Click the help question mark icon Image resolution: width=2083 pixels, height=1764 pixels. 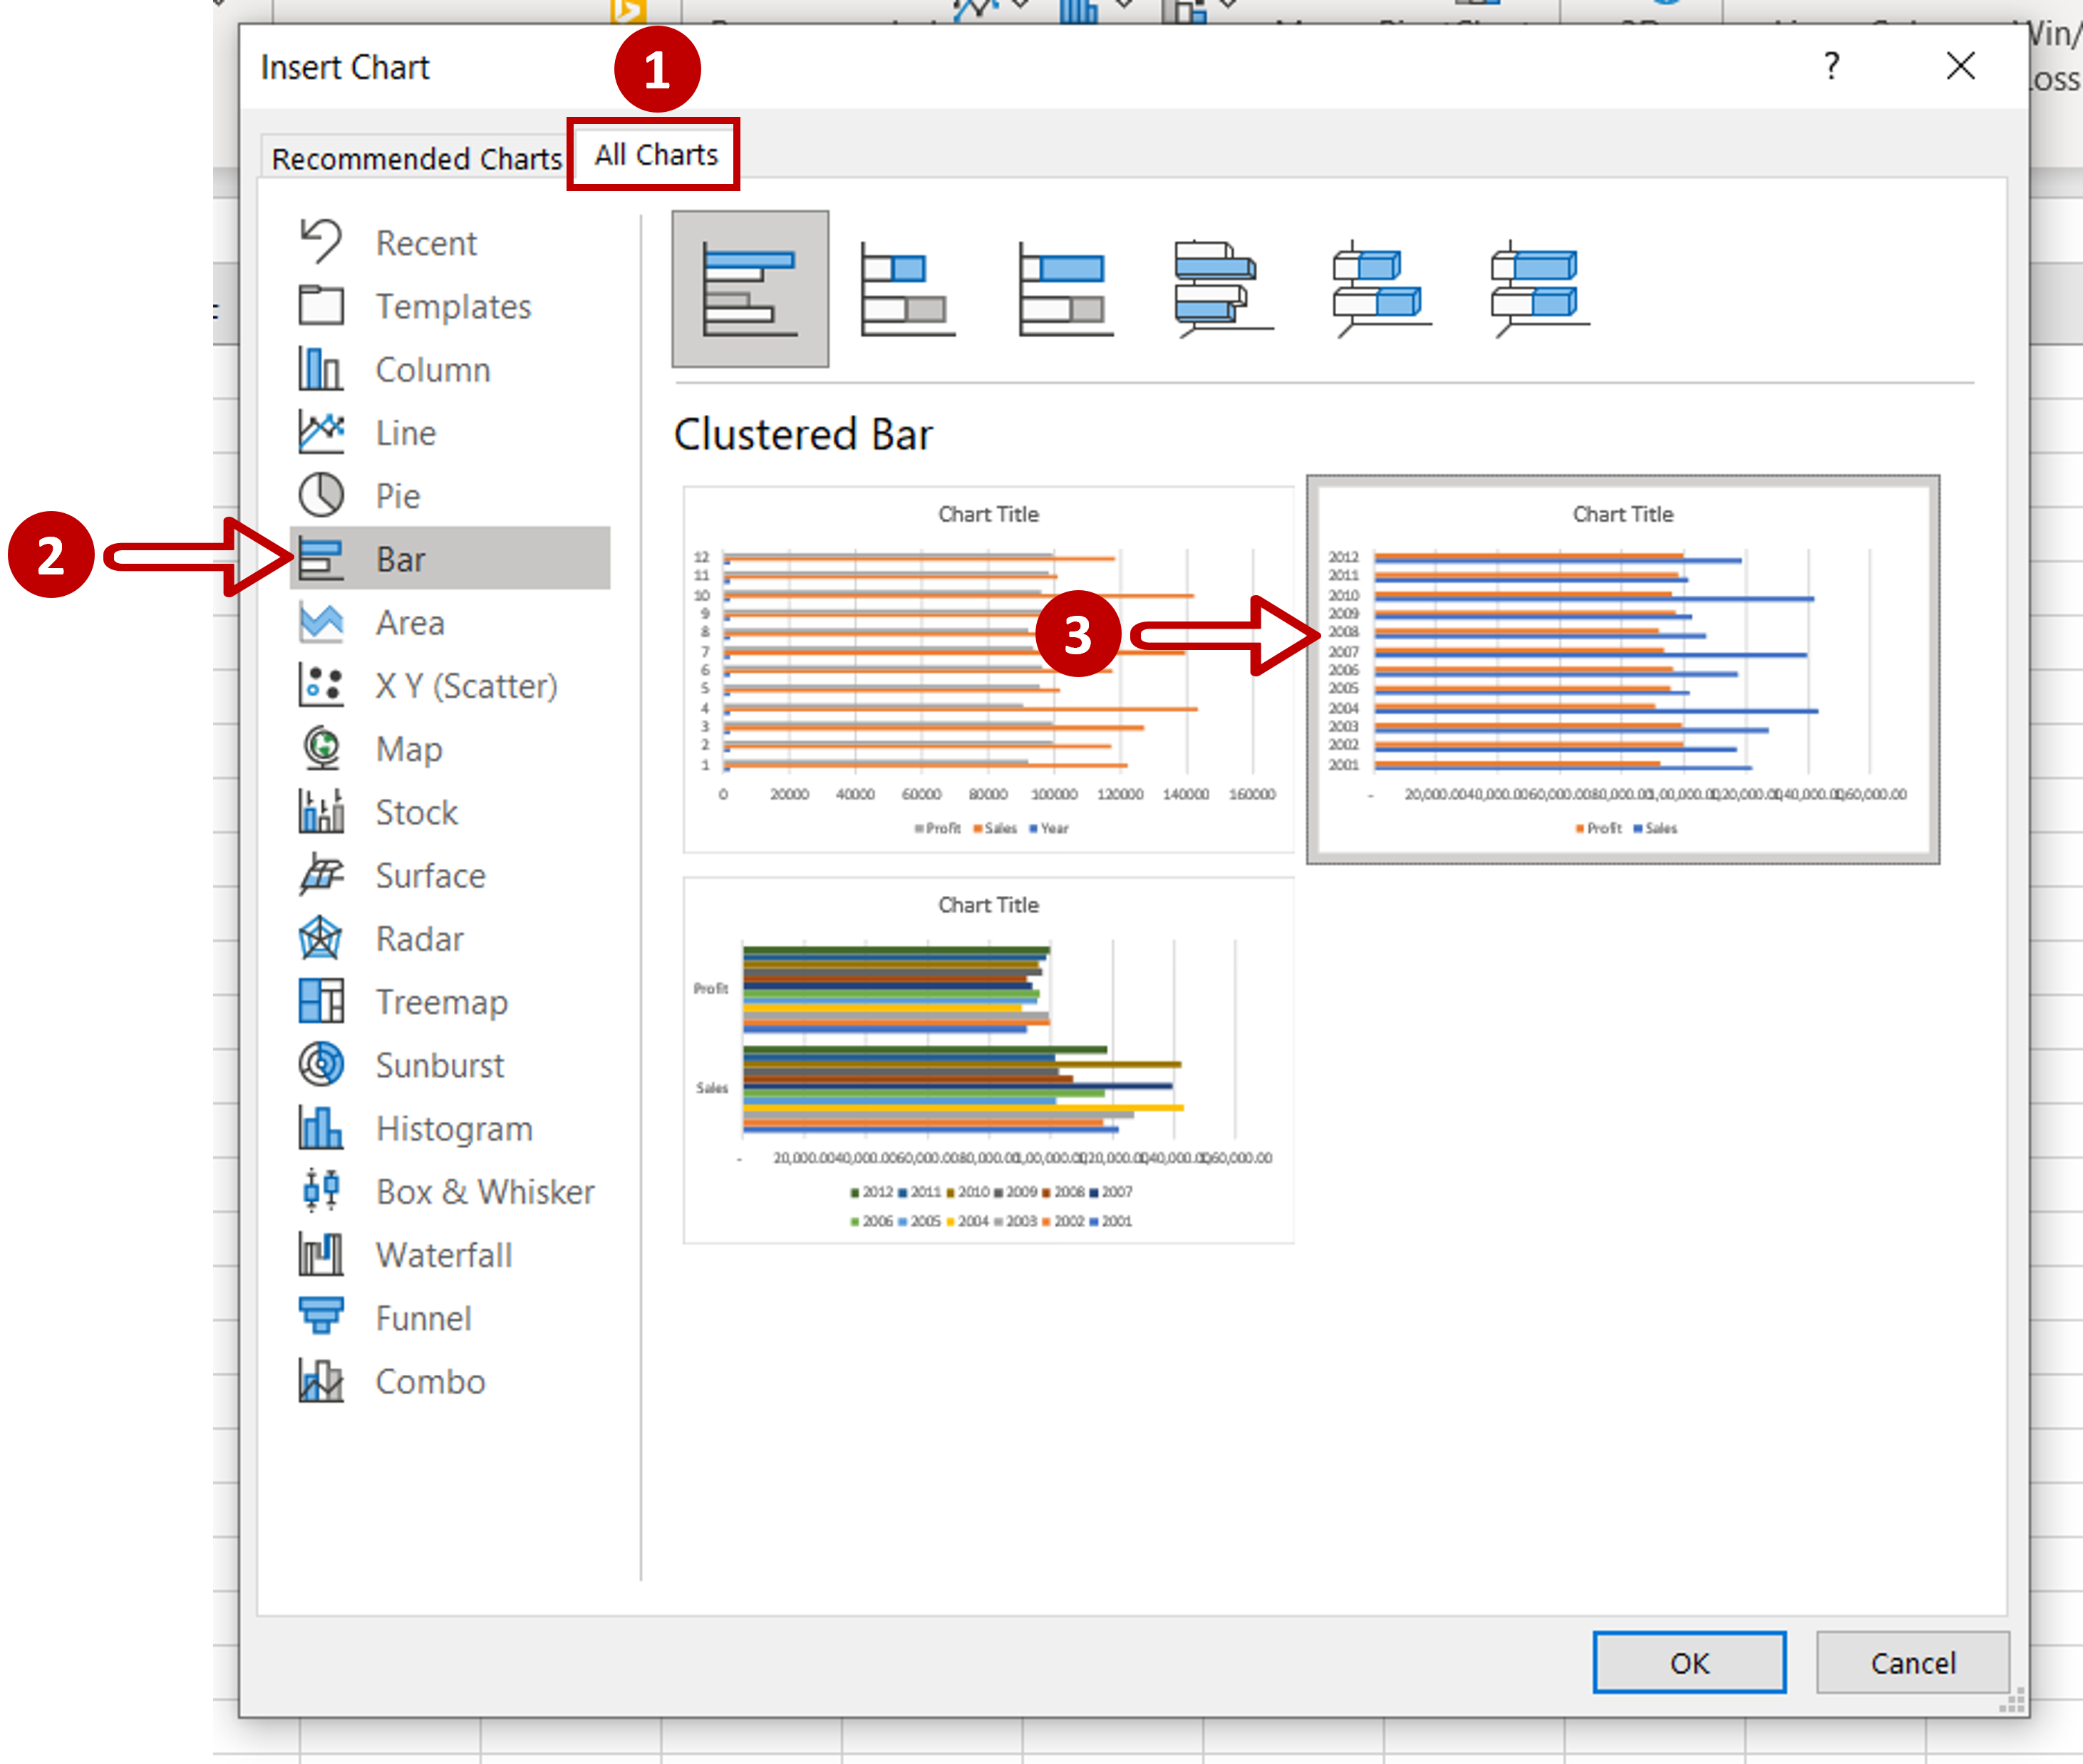pyautogui.click(x=1831, y=66)
